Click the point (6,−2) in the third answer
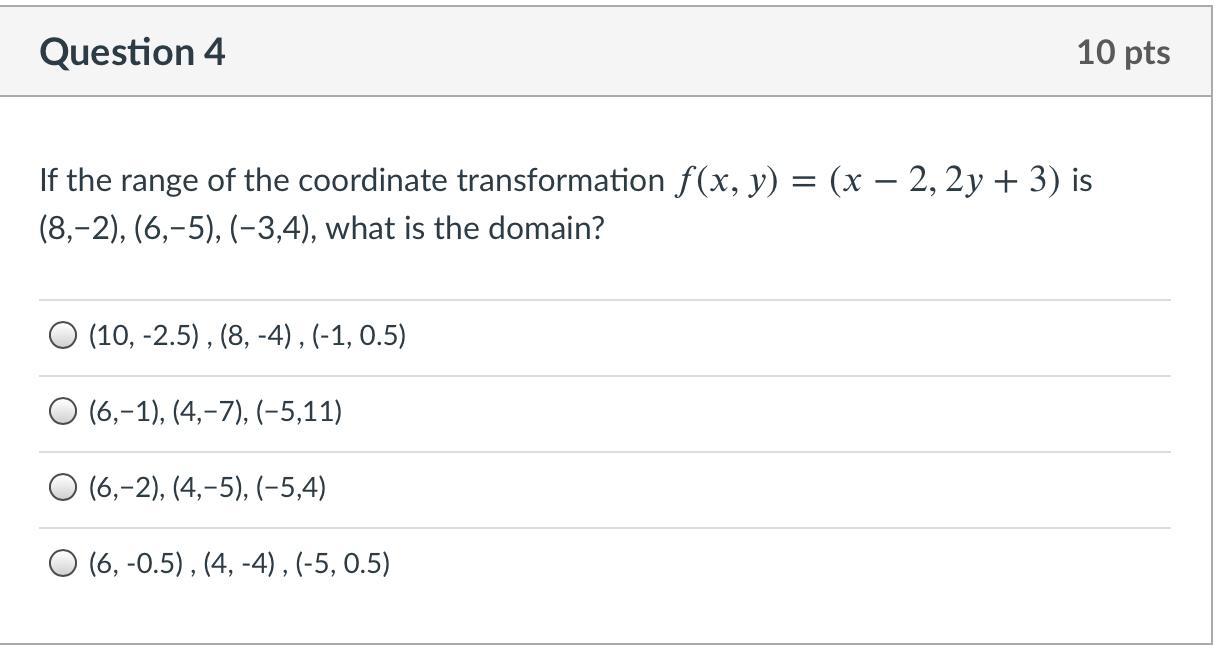Image resolution: width=1223 pixels, height=658 pixels. click(x=125, y=488)
